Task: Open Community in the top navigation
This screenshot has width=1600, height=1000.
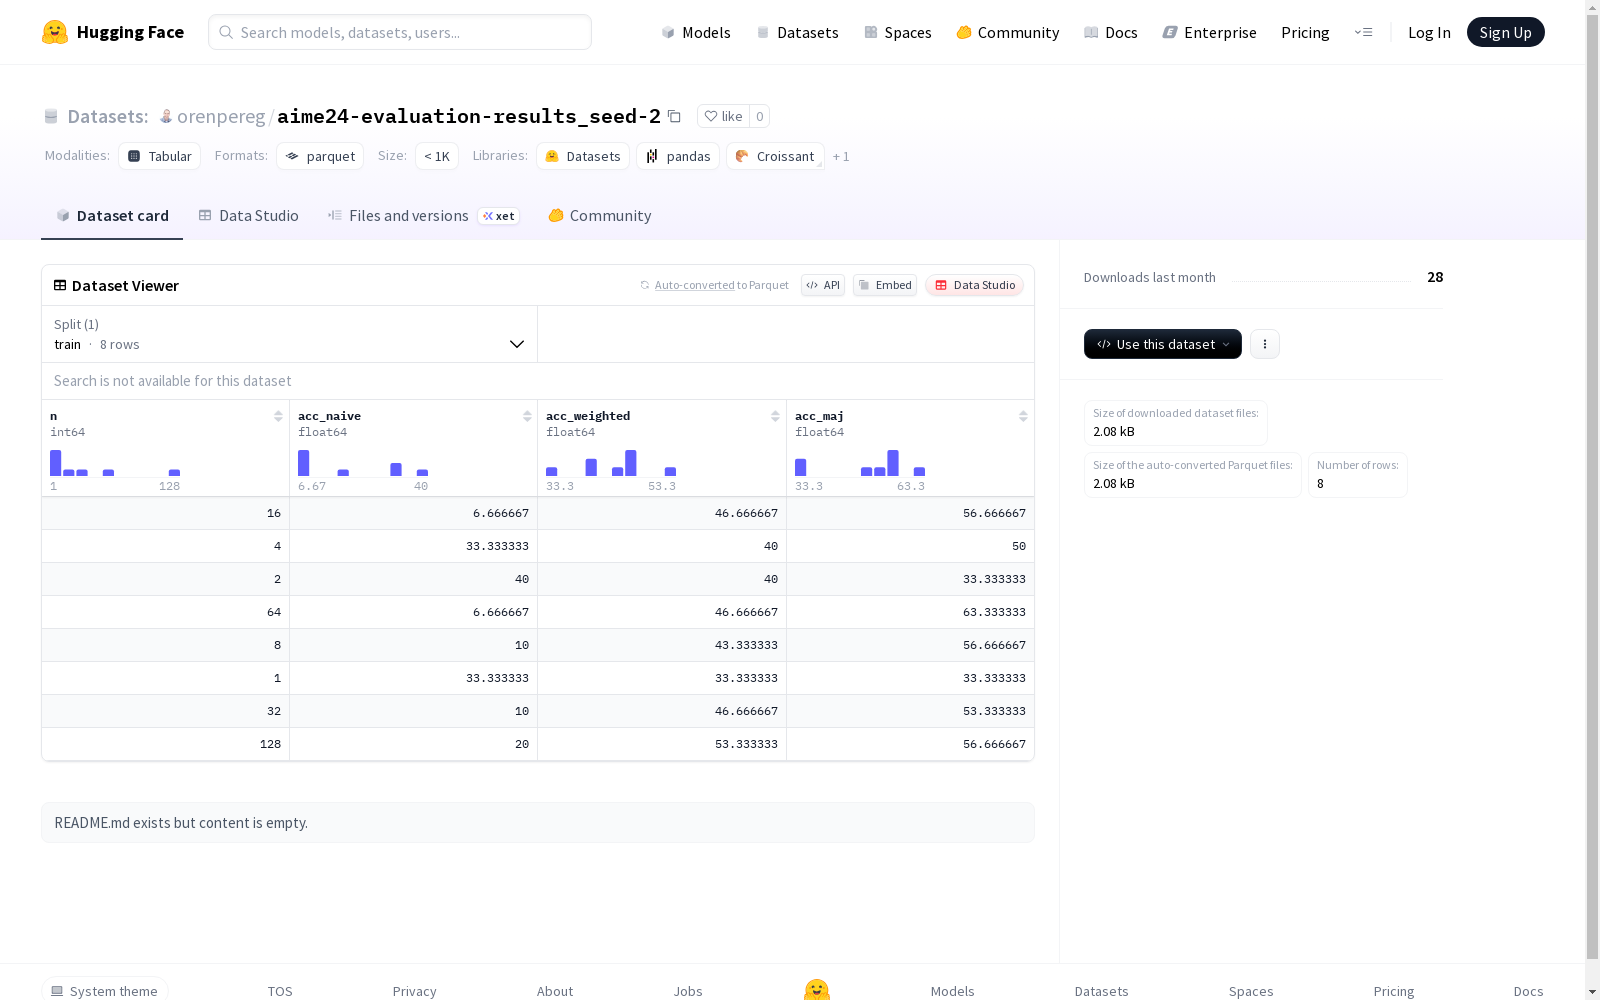Action: pyautogui.click(x=1008, y=32)
